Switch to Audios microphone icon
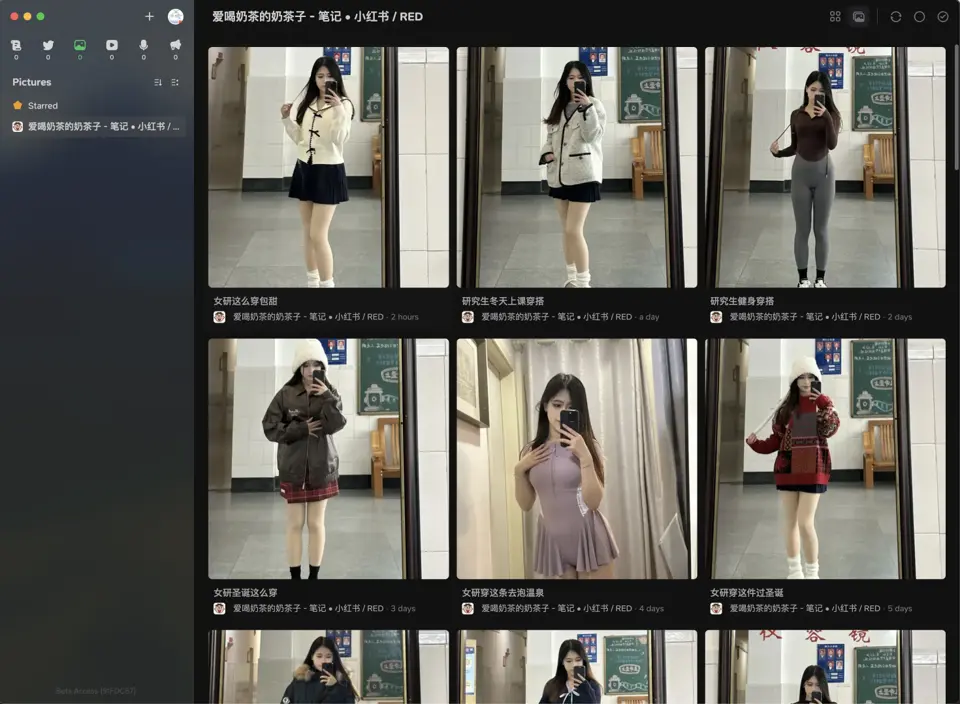960x704 pixels. [x=144, y=45]
